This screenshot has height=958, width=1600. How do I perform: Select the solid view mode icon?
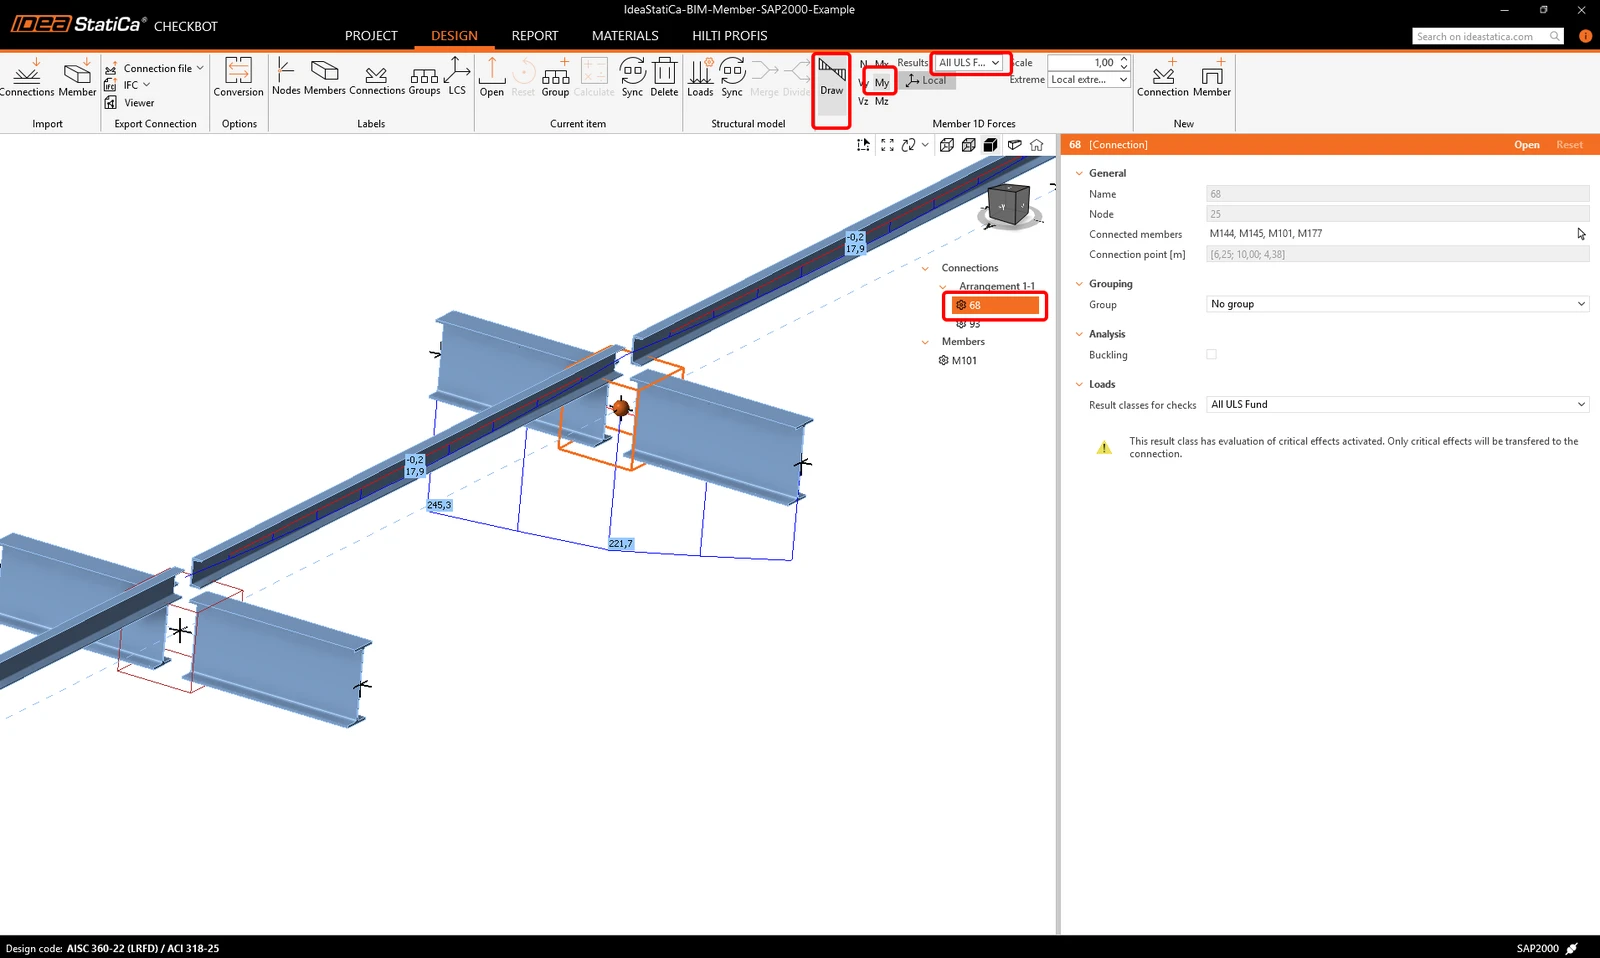click(x=991, y=145)
